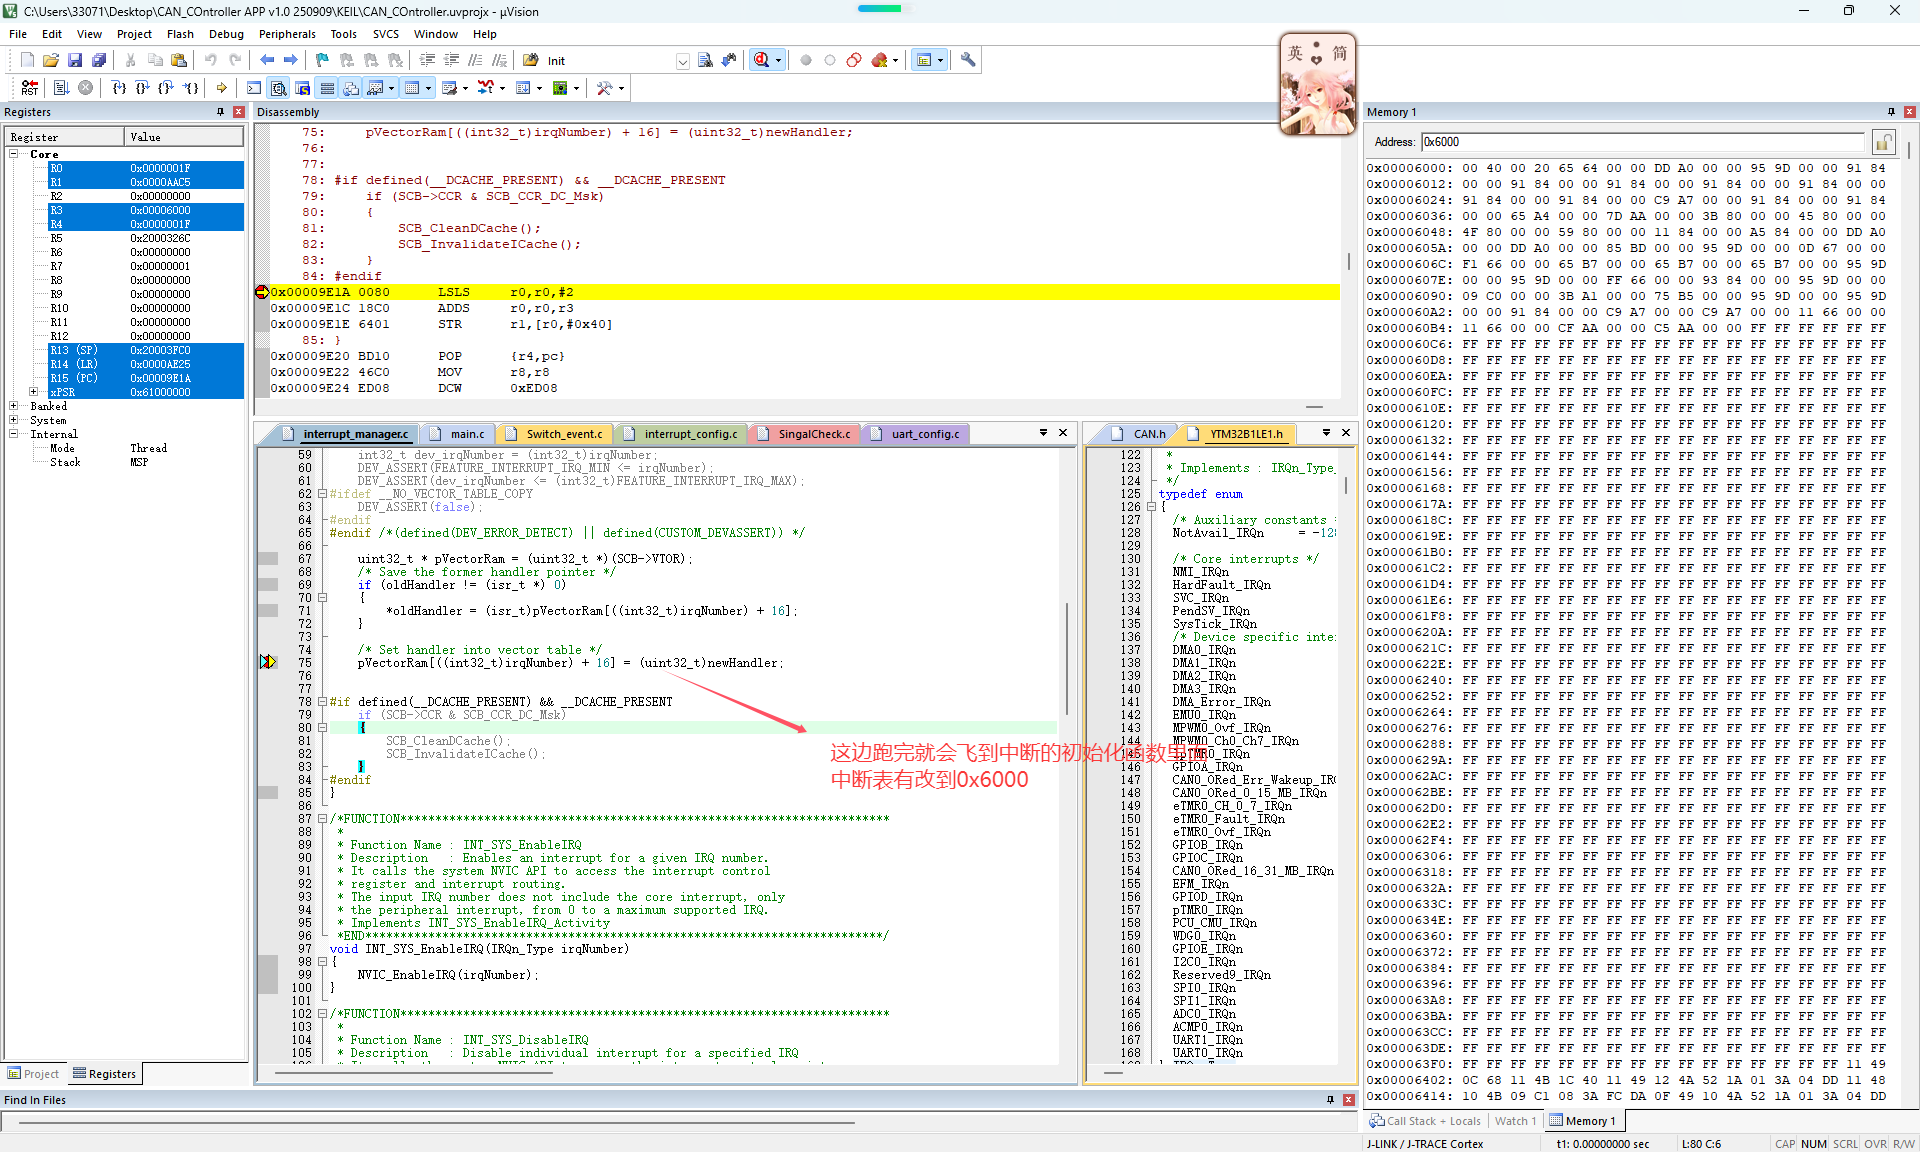Open the Command Window icon

(254, 88)
